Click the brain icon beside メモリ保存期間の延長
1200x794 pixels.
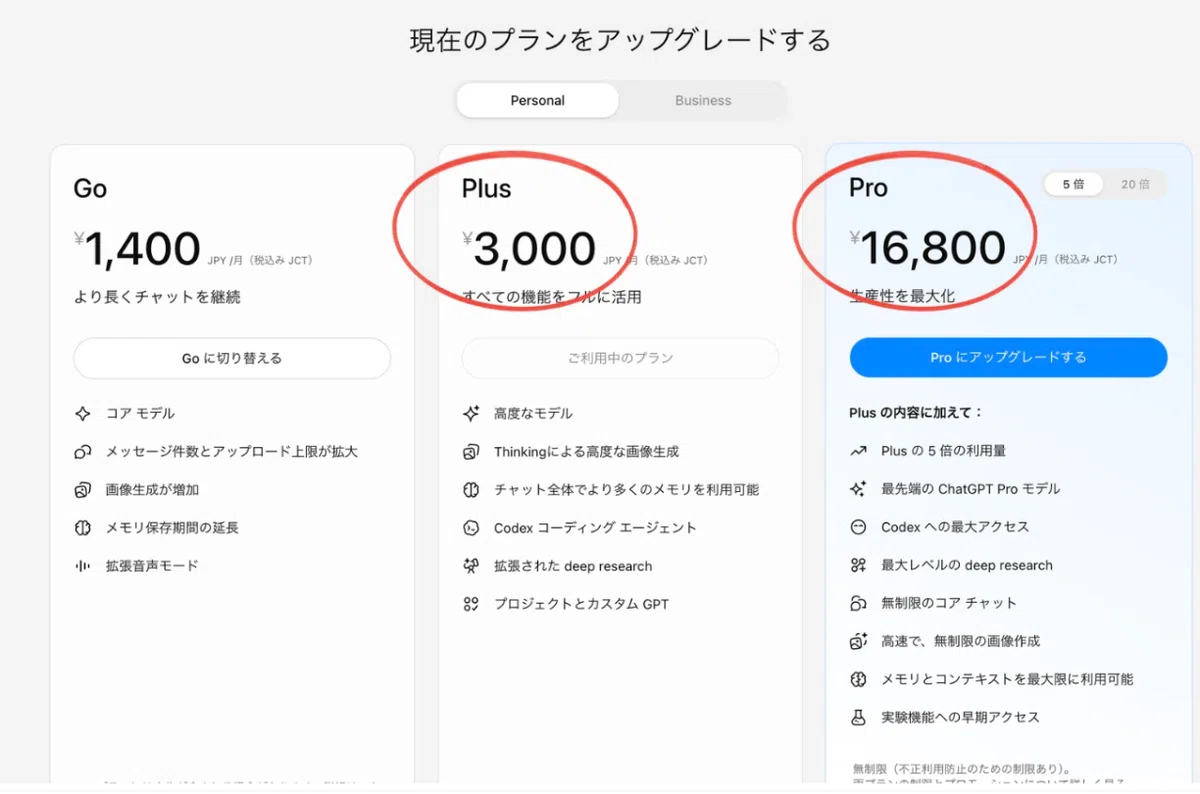point(83,527)
